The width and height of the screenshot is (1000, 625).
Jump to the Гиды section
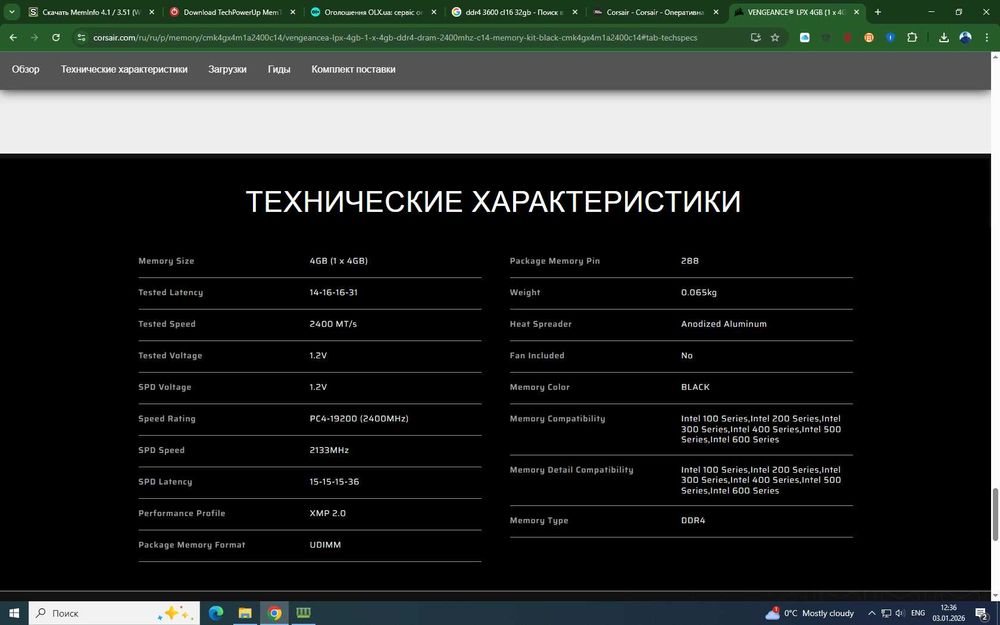click(279, 69)
